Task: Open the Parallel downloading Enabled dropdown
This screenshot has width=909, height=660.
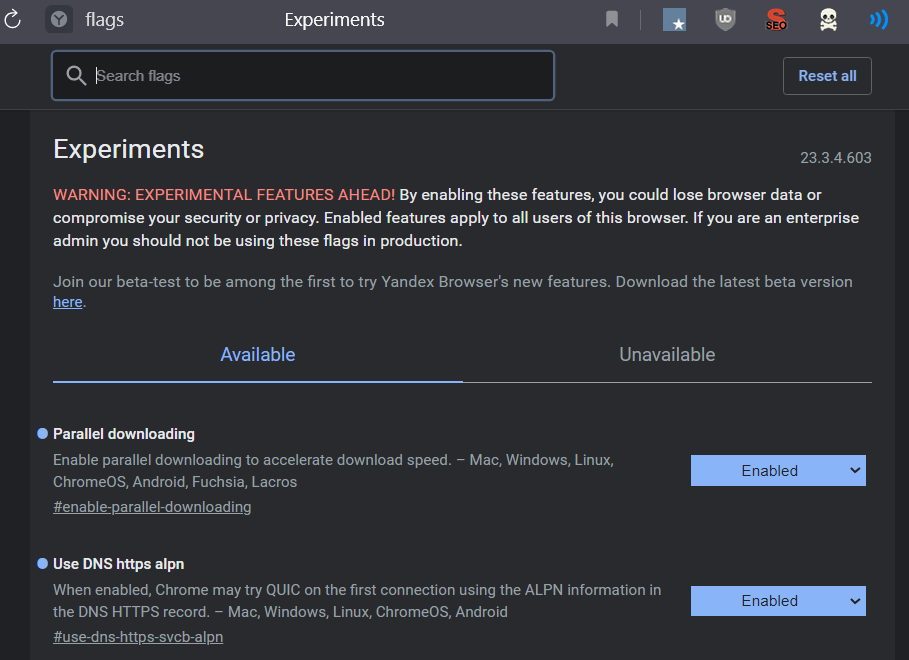Action: coord(778,470)
